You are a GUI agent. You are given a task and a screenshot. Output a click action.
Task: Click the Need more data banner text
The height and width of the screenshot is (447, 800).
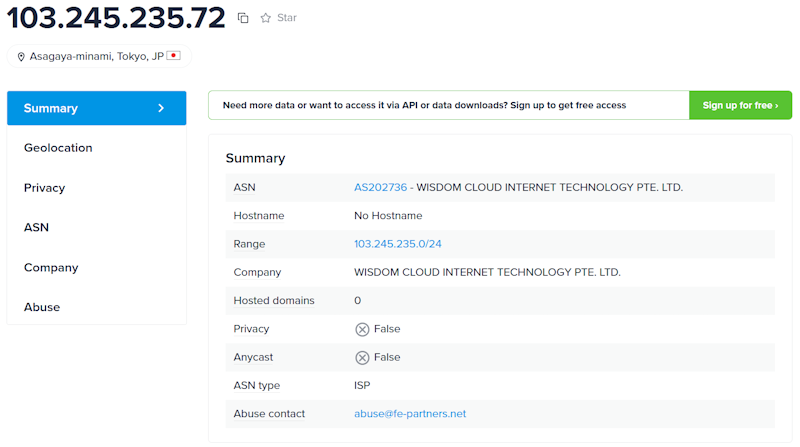pos(424,105)
